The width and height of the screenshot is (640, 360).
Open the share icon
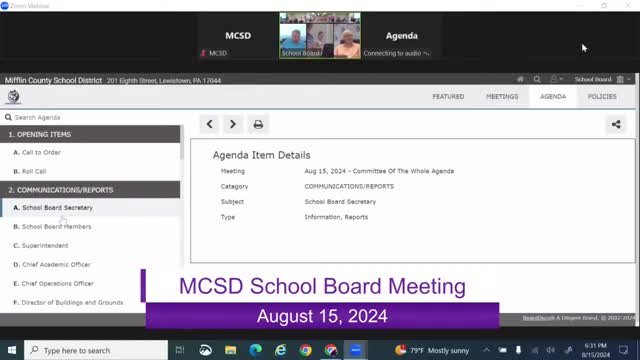[x=616, y=124]
